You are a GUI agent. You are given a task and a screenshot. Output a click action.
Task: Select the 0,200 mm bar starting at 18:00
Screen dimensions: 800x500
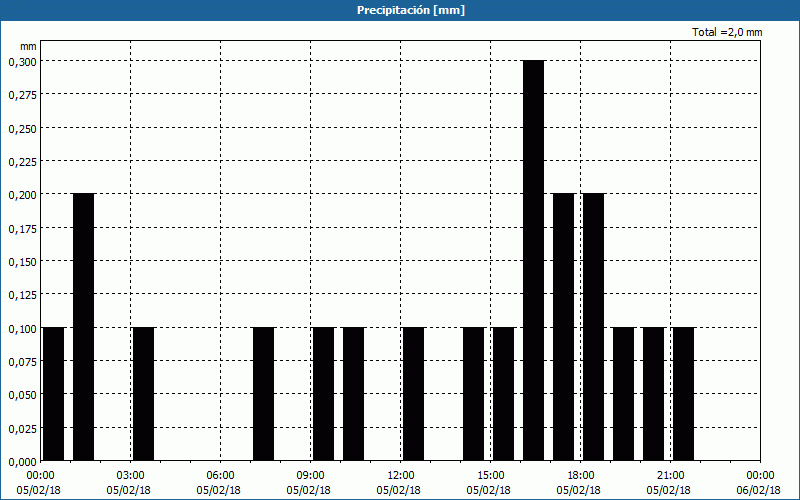pos(594,327)
